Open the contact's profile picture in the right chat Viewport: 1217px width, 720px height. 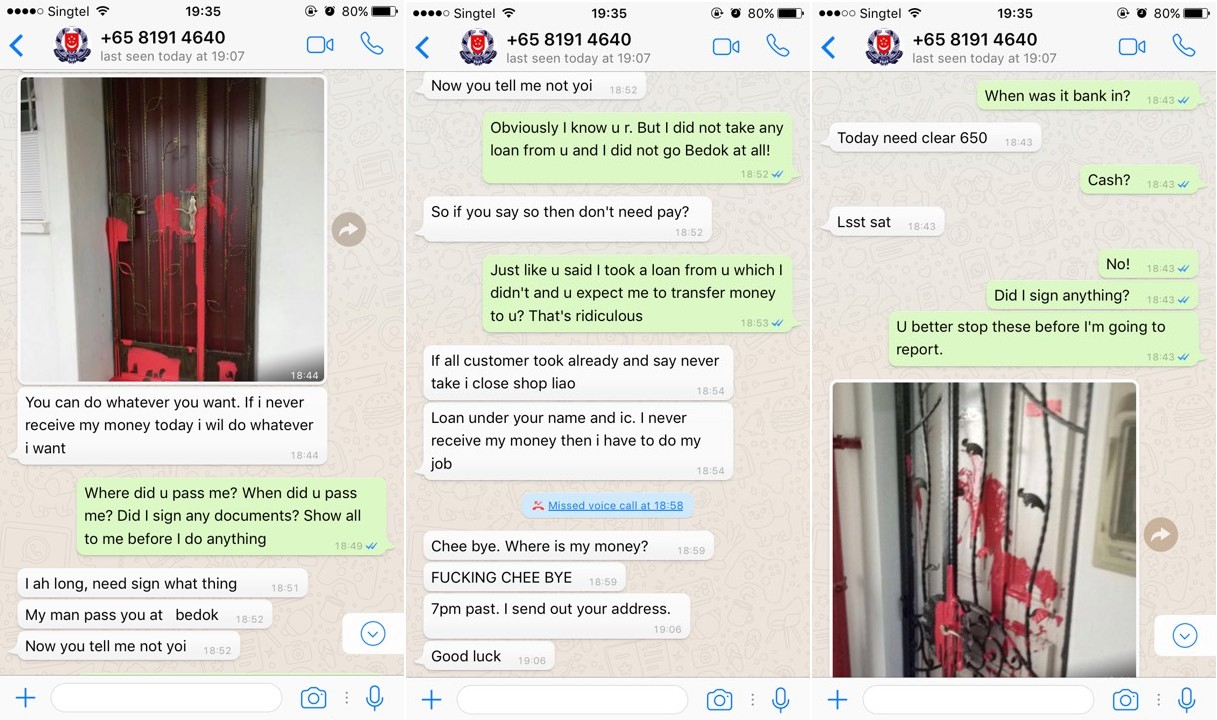tap(884, 46)
